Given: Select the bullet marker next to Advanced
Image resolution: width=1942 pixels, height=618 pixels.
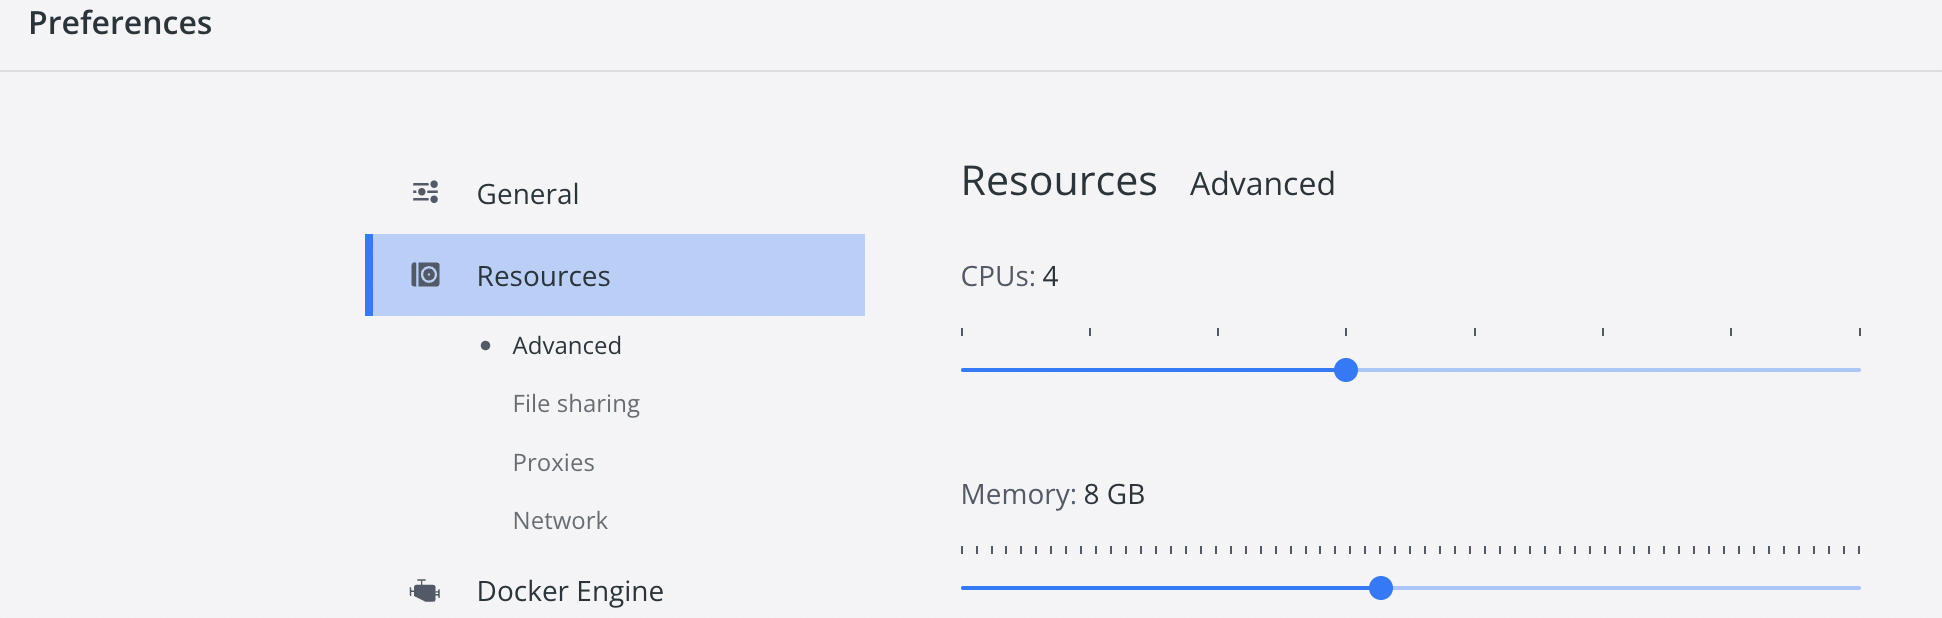Looking at the screenshot, I should 486,344.
